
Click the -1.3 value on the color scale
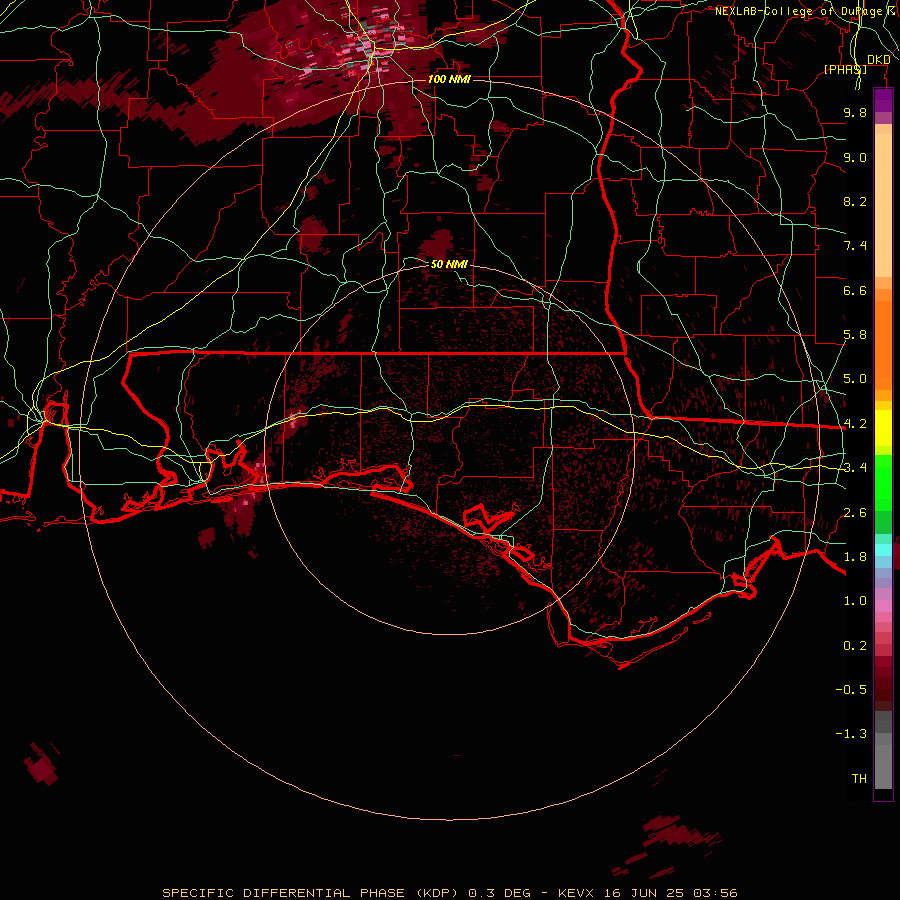(851, 734)
